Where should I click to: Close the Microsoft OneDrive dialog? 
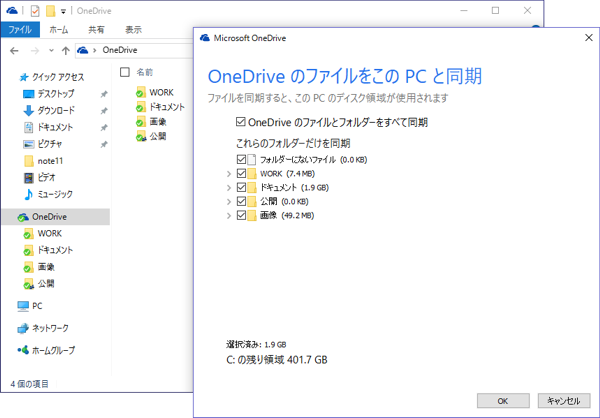[x=589, y=38]
